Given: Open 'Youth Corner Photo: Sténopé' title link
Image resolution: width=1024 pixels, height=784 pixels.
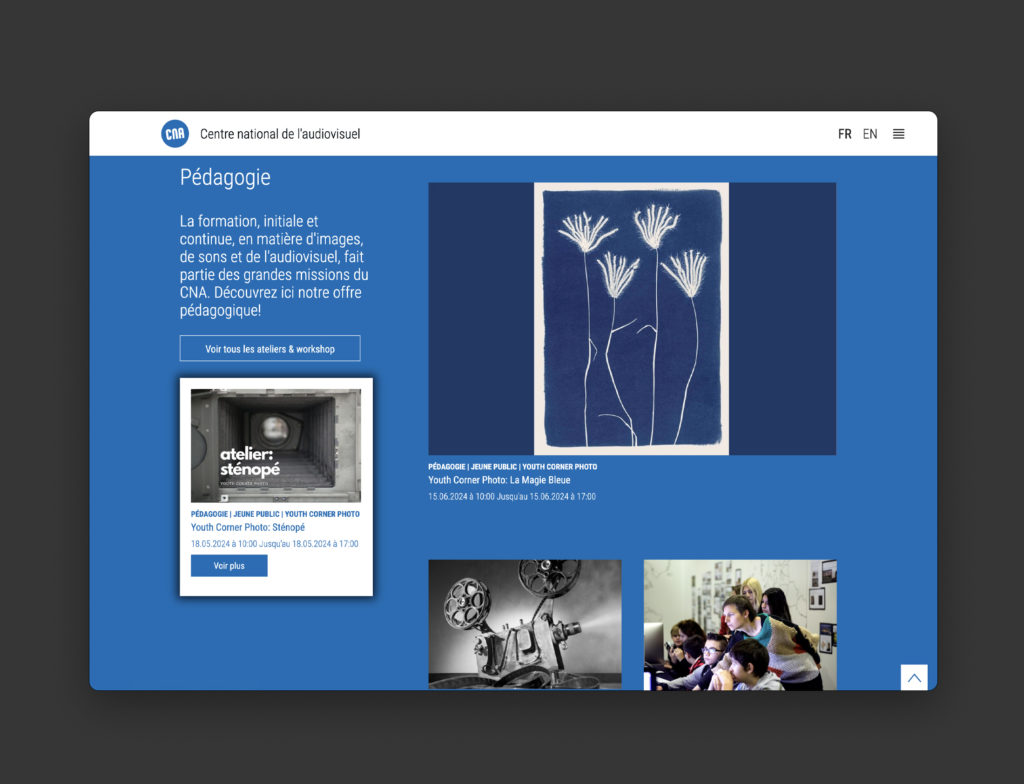Looking at the screenshot, I should [248, 527].
